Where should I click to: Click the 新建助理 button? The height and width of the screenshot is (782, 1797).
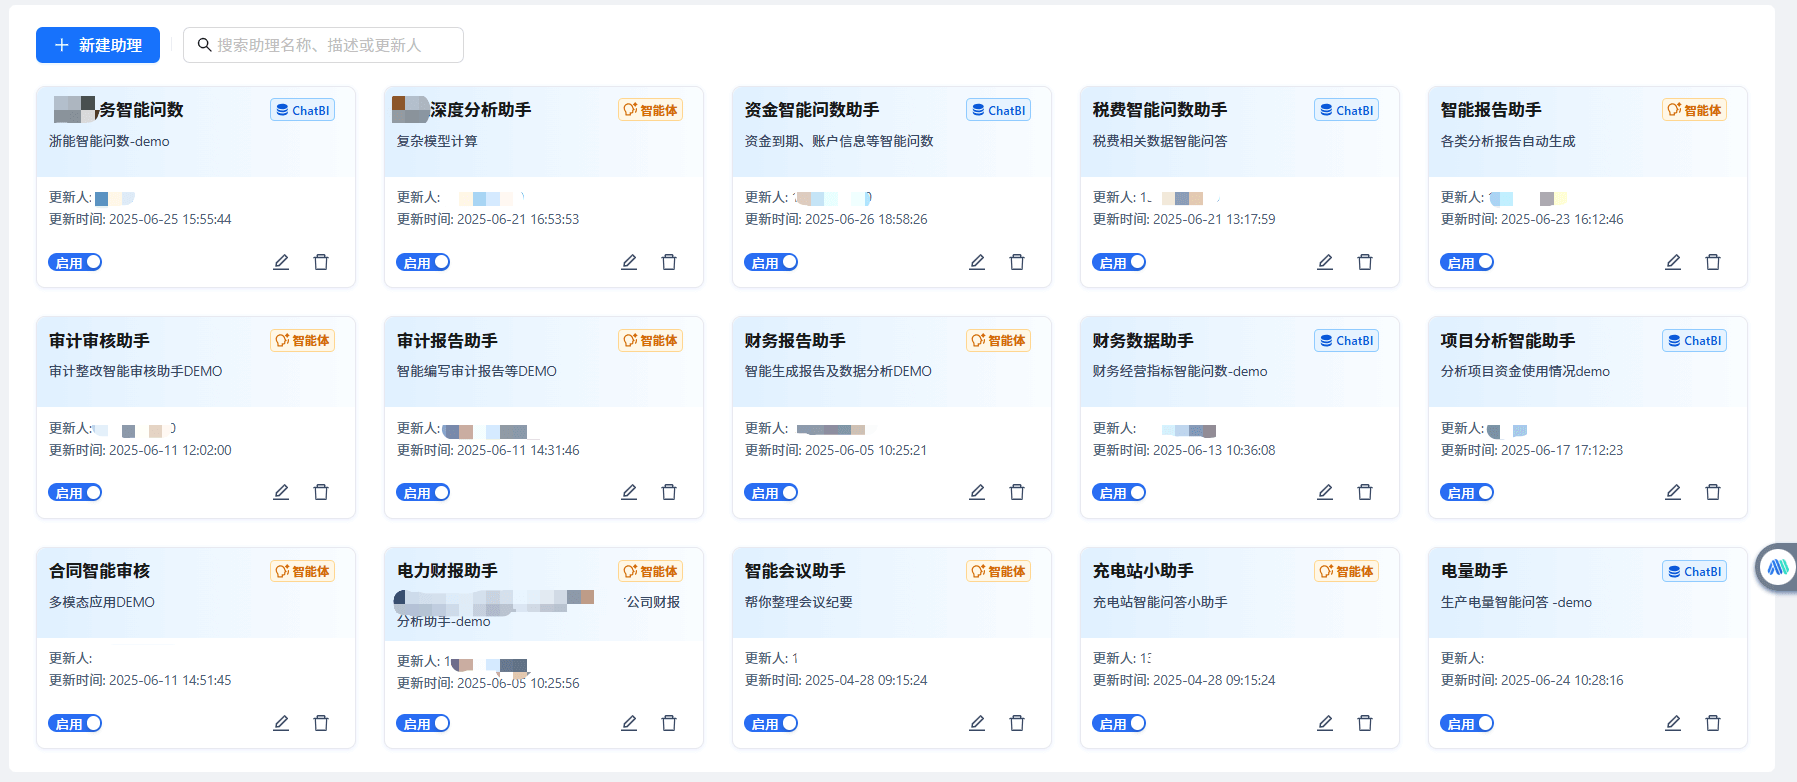tap(98, 45)
